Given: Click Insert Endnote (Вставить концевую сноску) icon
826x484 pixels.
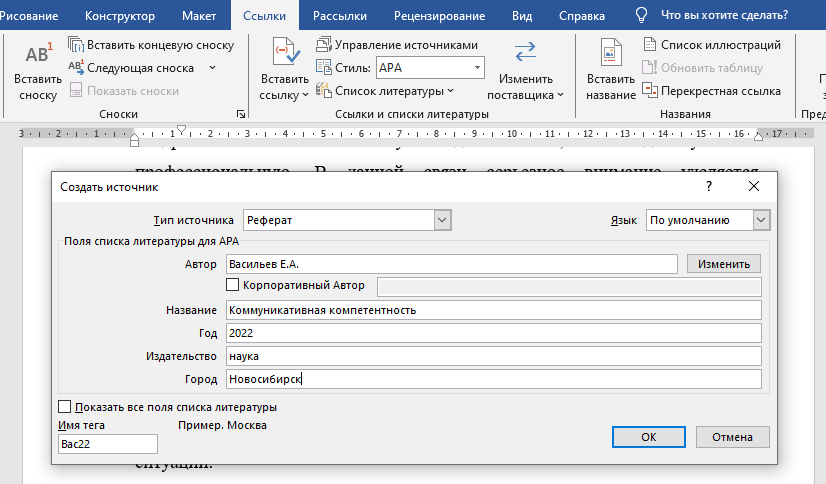Looking at the screenshot, I should tap(76, 45).
